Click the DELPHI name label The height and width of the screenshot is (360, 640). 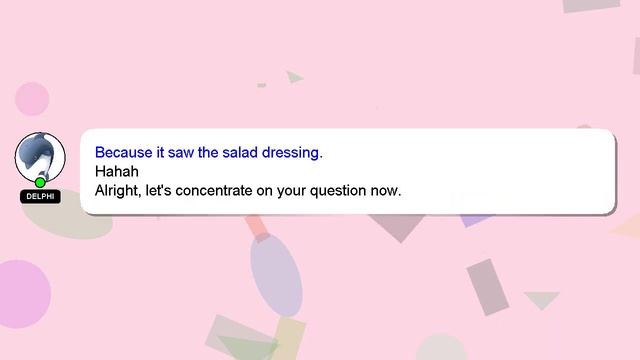pos(40,196)
